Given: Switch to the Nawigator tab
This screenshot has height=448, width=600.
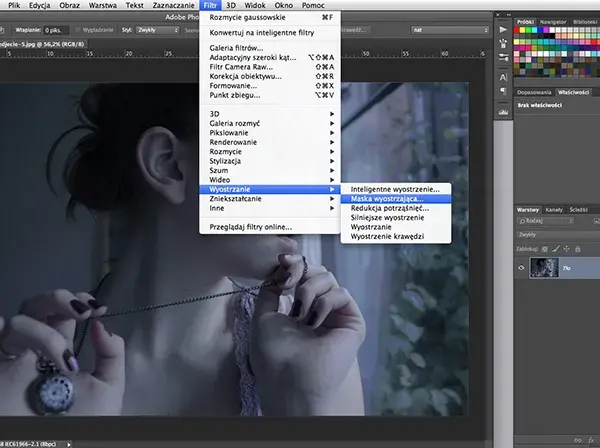Looking at the screenshot, I should tap(553, 22).
